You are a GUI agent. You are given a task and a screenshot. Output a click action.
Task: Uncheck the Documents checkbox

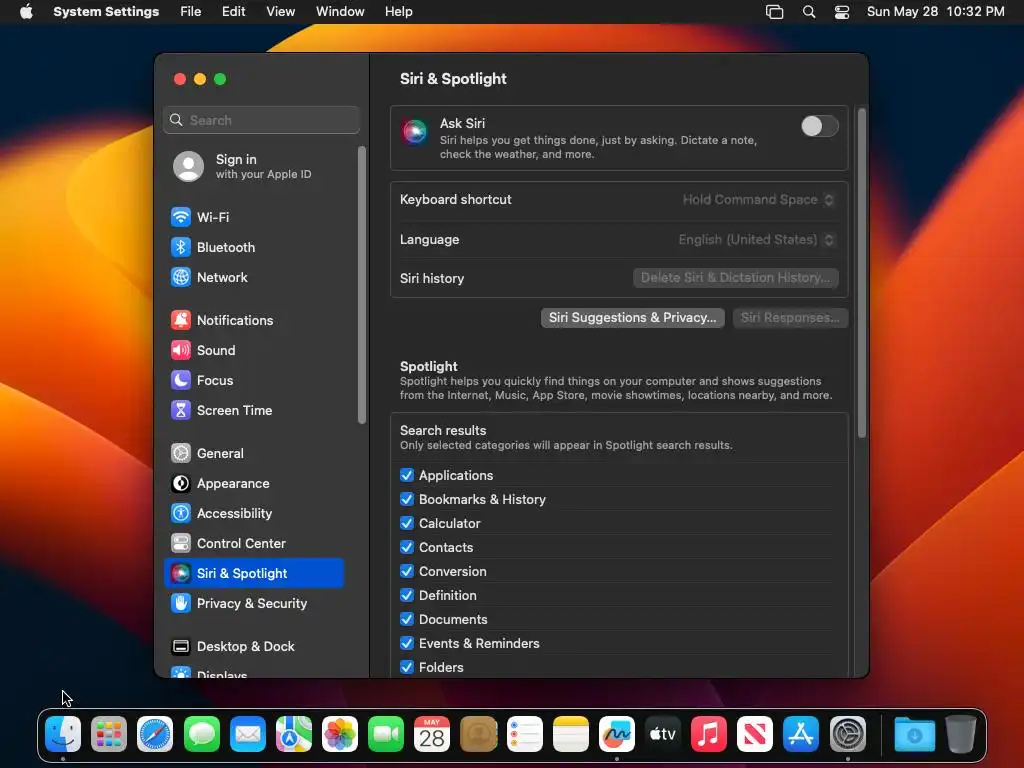click(x=407, y=618)
